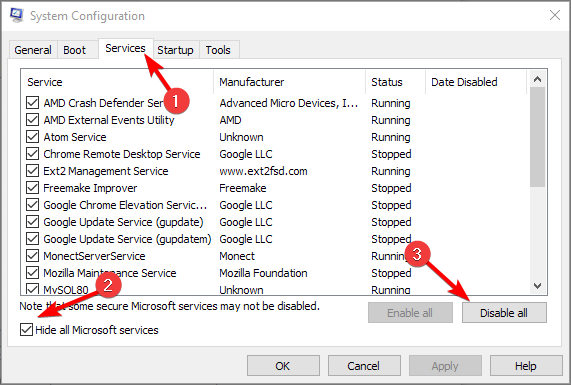Switch to the Tools tab
This screenshot has width=571, height=385.
click(x=218, y=50)
